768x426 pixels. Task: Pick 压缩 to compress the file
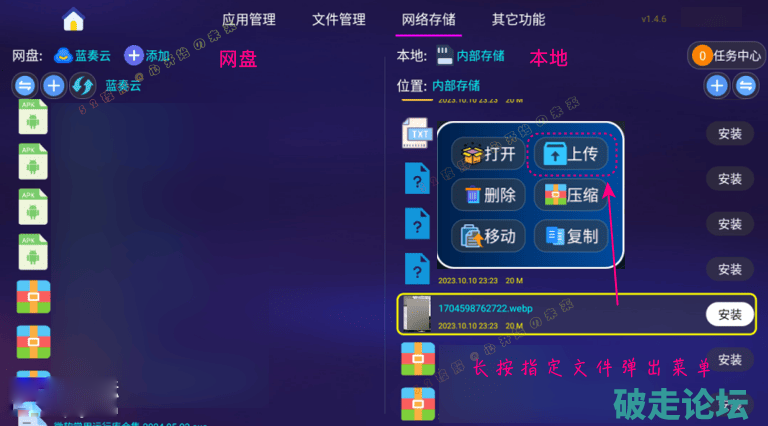(x=571, y=195)
